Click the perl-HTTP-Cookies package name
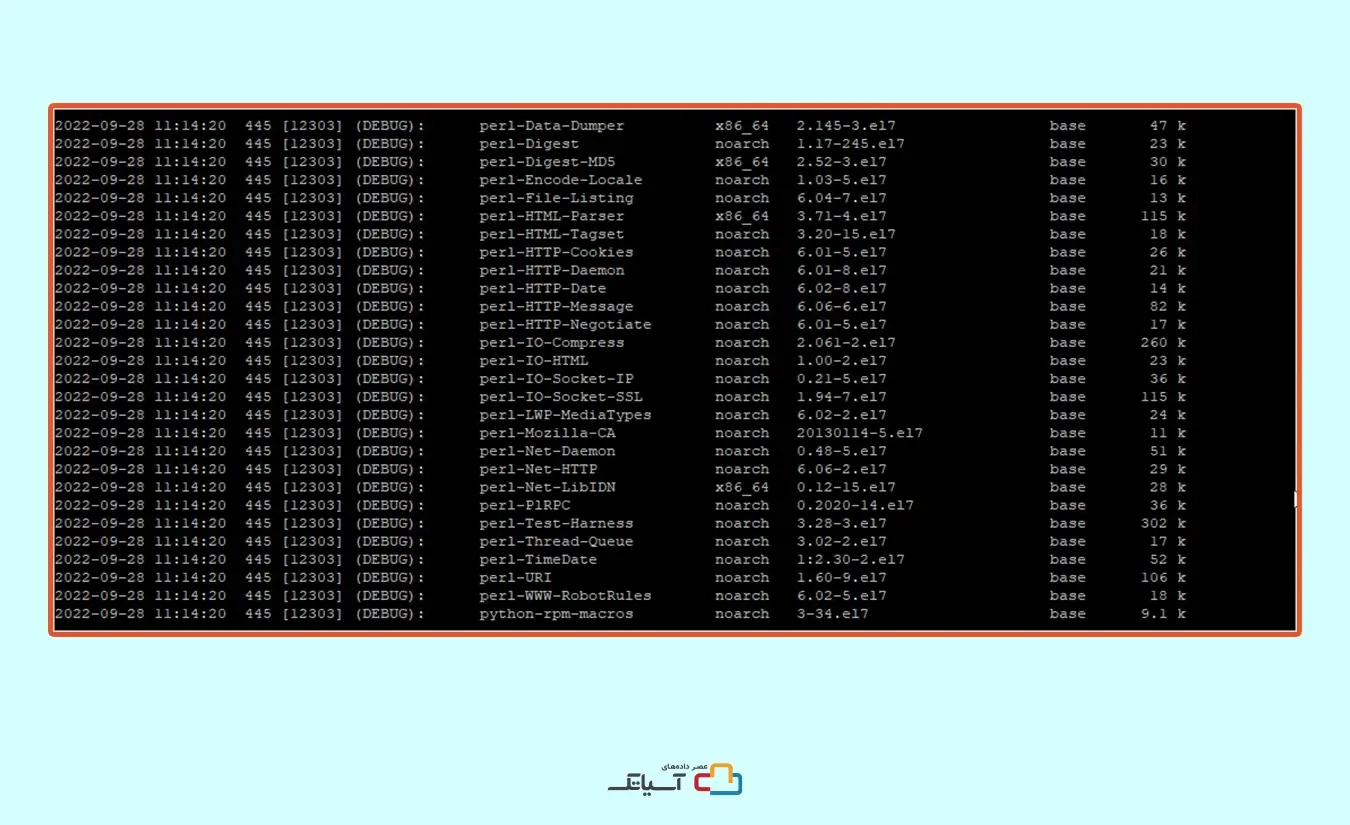This screenshot has width=1350, height=825. tap(556, 252)
